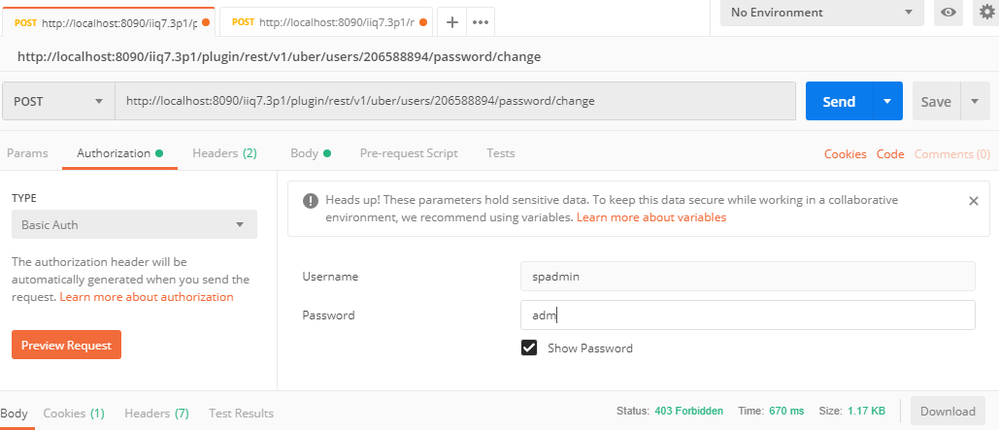Open the Basic Auth type dropdown
The image size is (999, 430).
tap(134, 225)
